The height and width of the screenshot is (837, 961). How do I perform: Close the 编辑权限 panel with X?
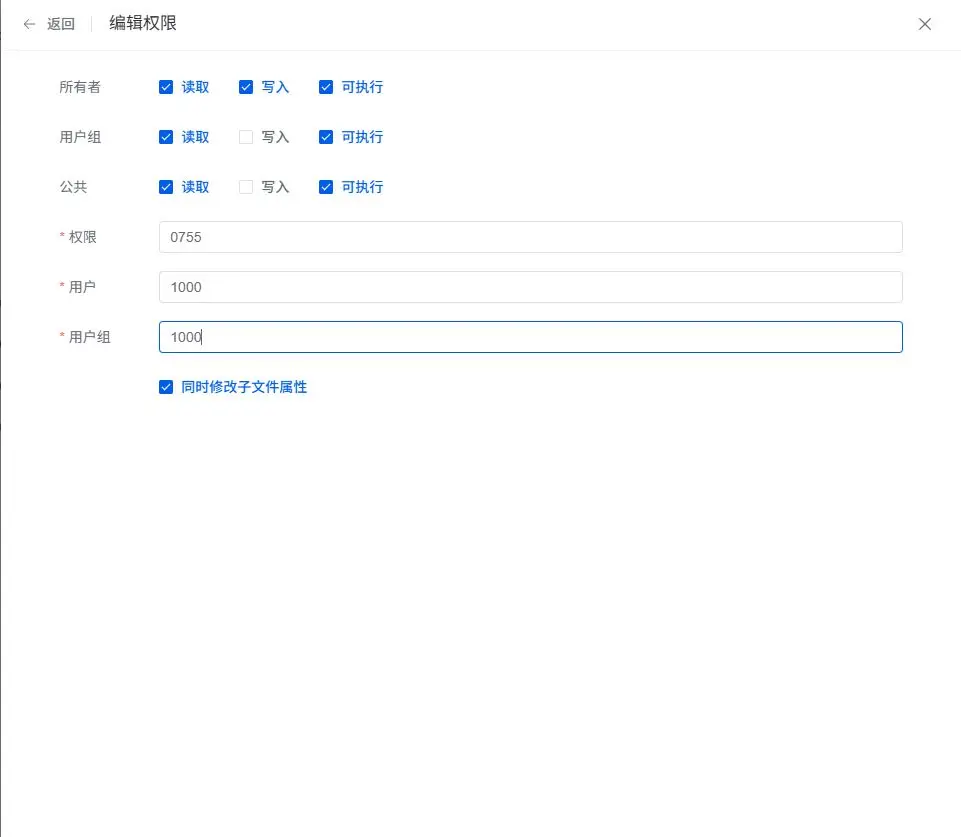(x=924, y=24)
